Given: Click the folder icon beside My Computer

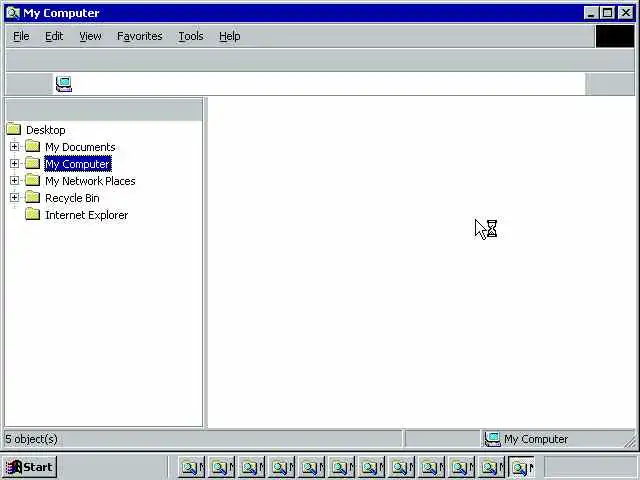Looking at the screenshot, I should click(32, 163).
